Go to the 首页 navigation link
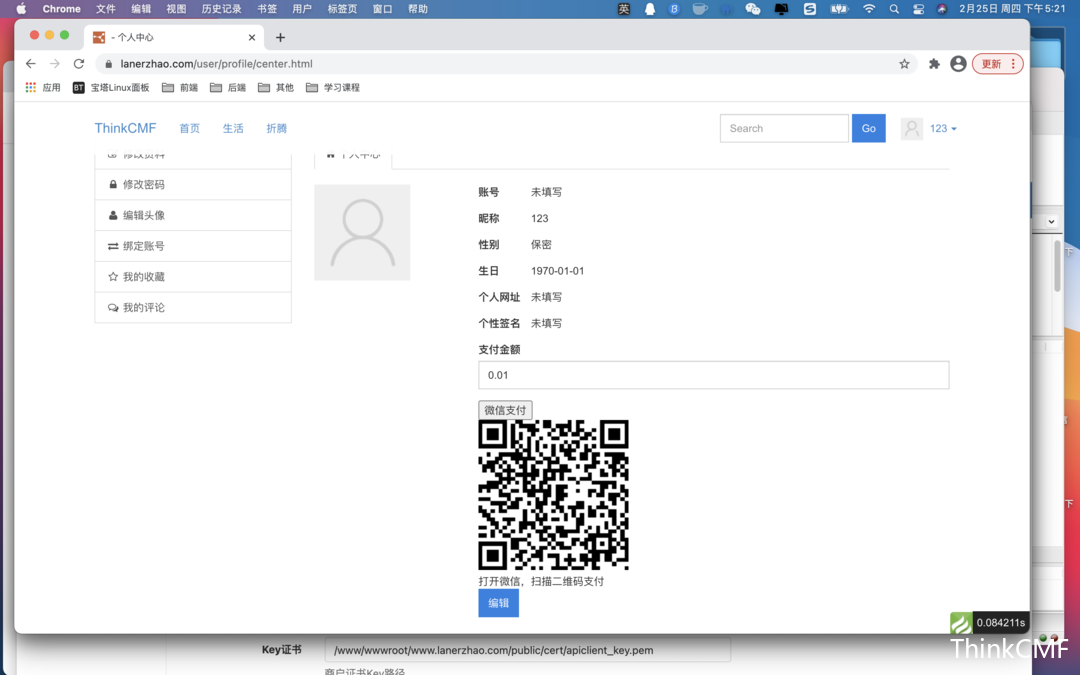This screenshot has height=675, width=1080. [x=189, y=129]
